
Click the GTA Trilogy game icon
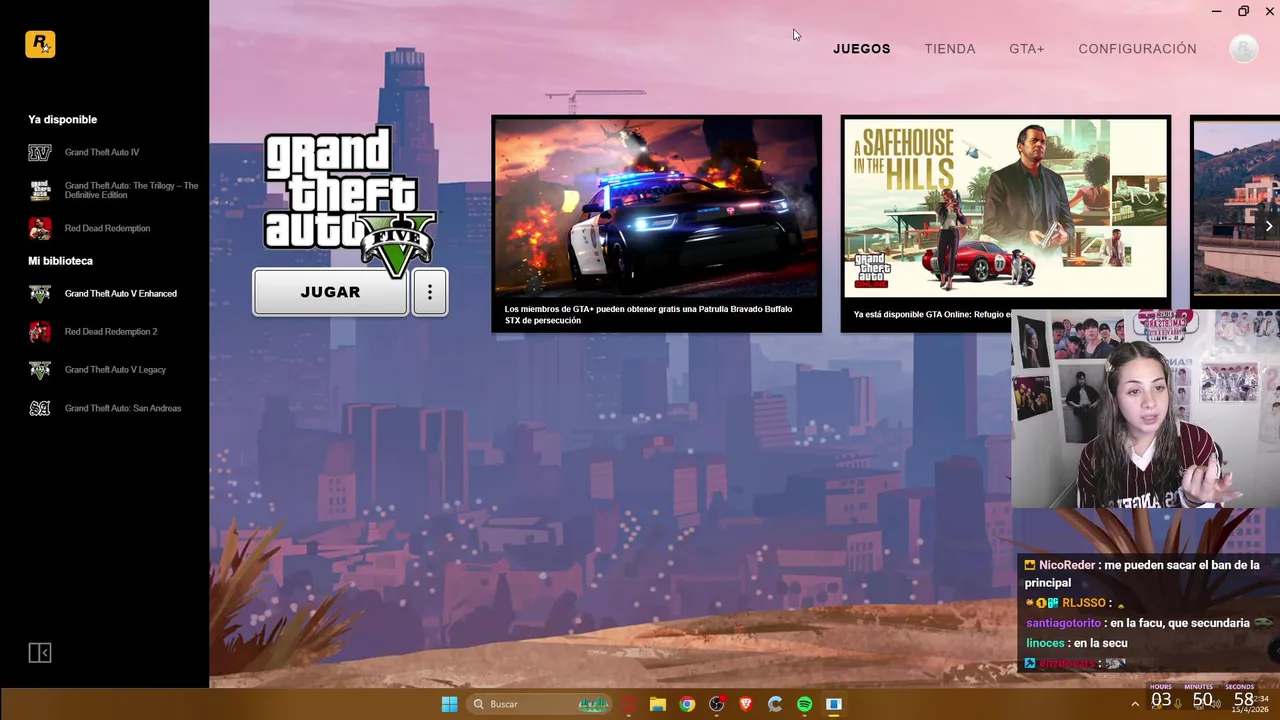tap(40, 190)
